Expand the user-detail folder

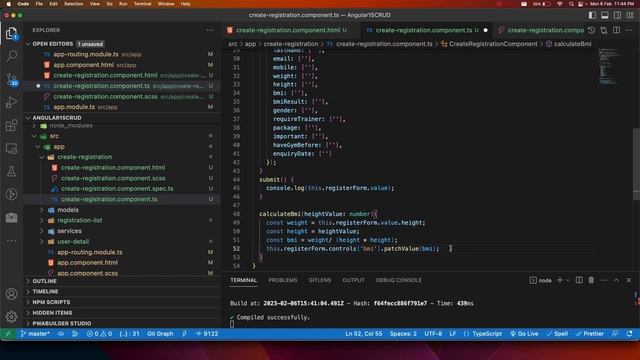73,242
